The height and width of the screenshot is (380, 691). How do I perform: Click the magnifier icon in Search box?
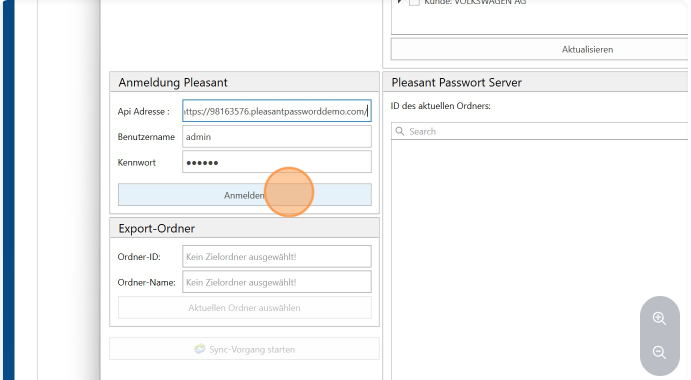[400, 131]
